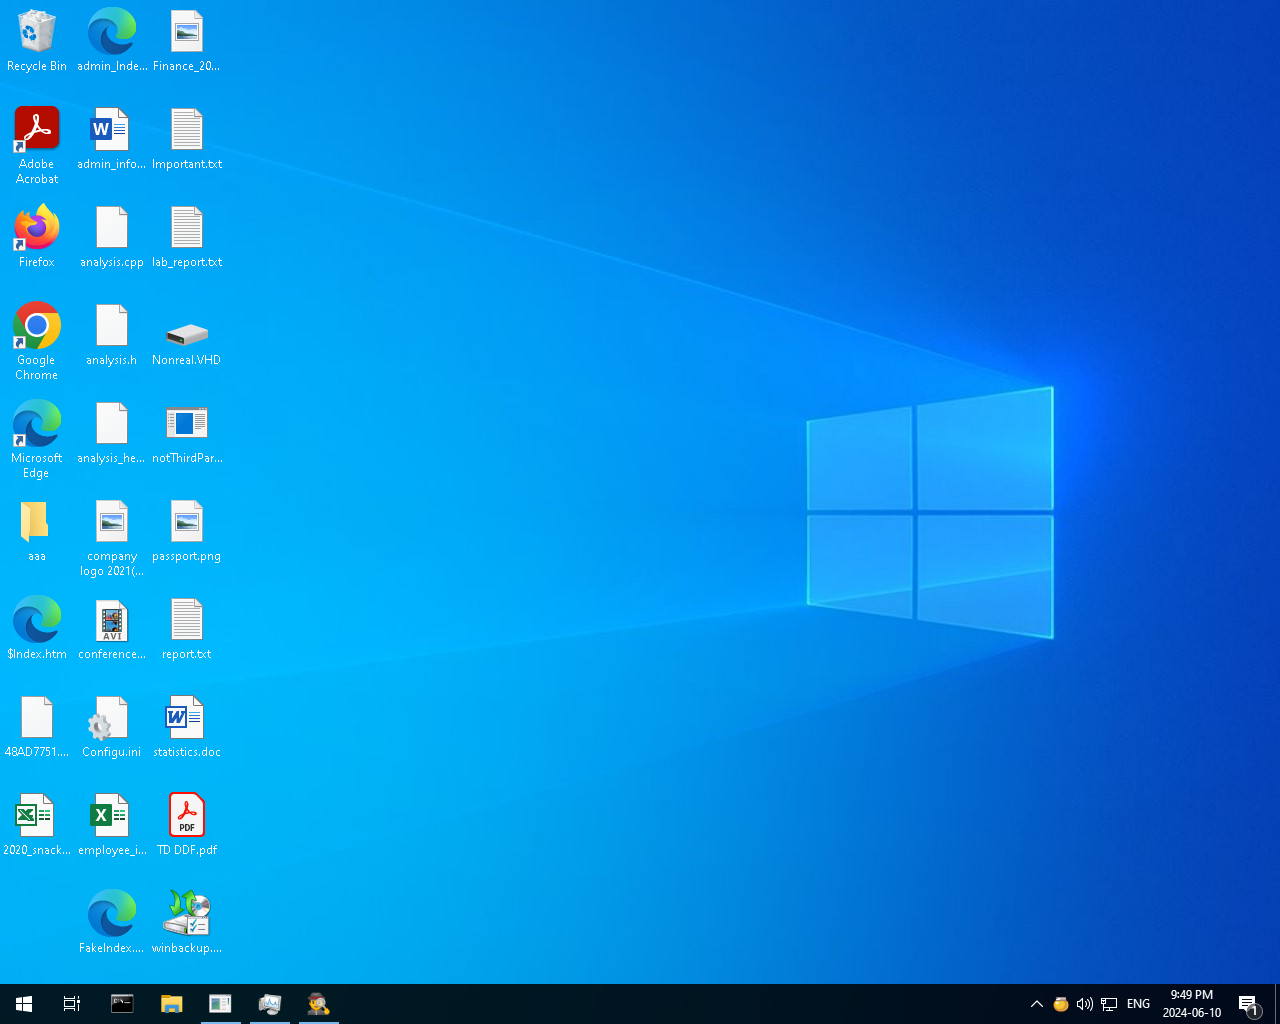The width and height of the screenshot is (1280, 1024).
Task: Click the honey pot tray icon
Action: pos(1061,1004)
